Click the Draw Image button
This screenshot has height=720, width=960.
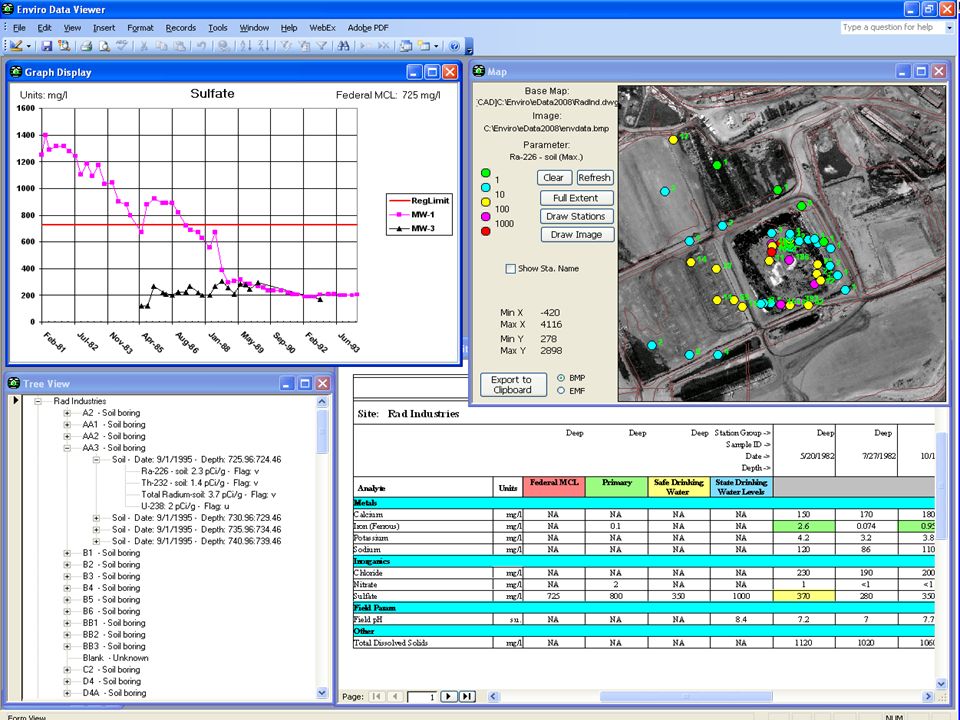click(576, 234)
